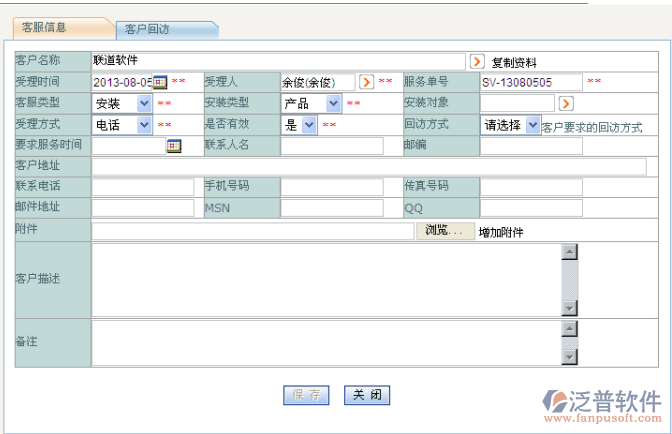Select the 客服信息 tab
Image resolution: width=672 pixels, height=434 pixels.
(46, 27)
